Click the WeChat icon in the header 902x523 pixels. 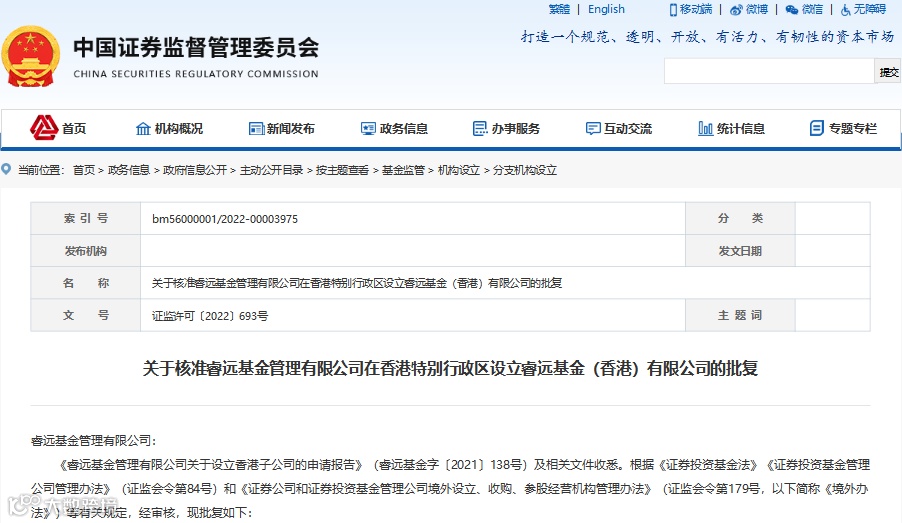(792, 10)
